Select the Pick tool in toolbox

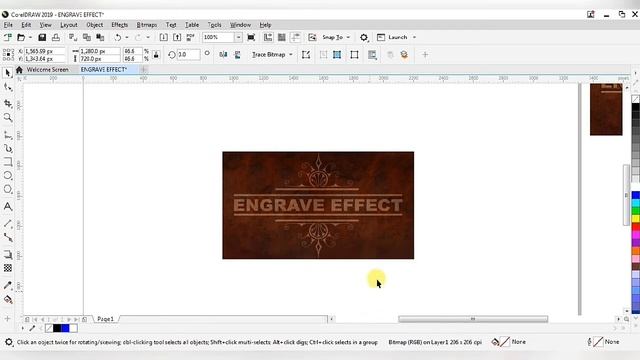click(x=8, y=73)
